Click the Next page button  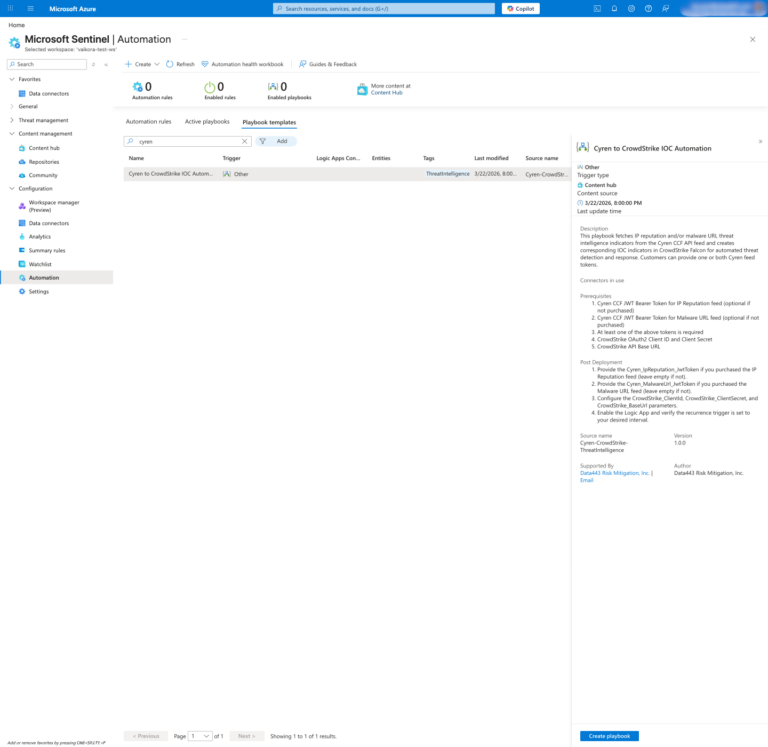coord(246,736)
